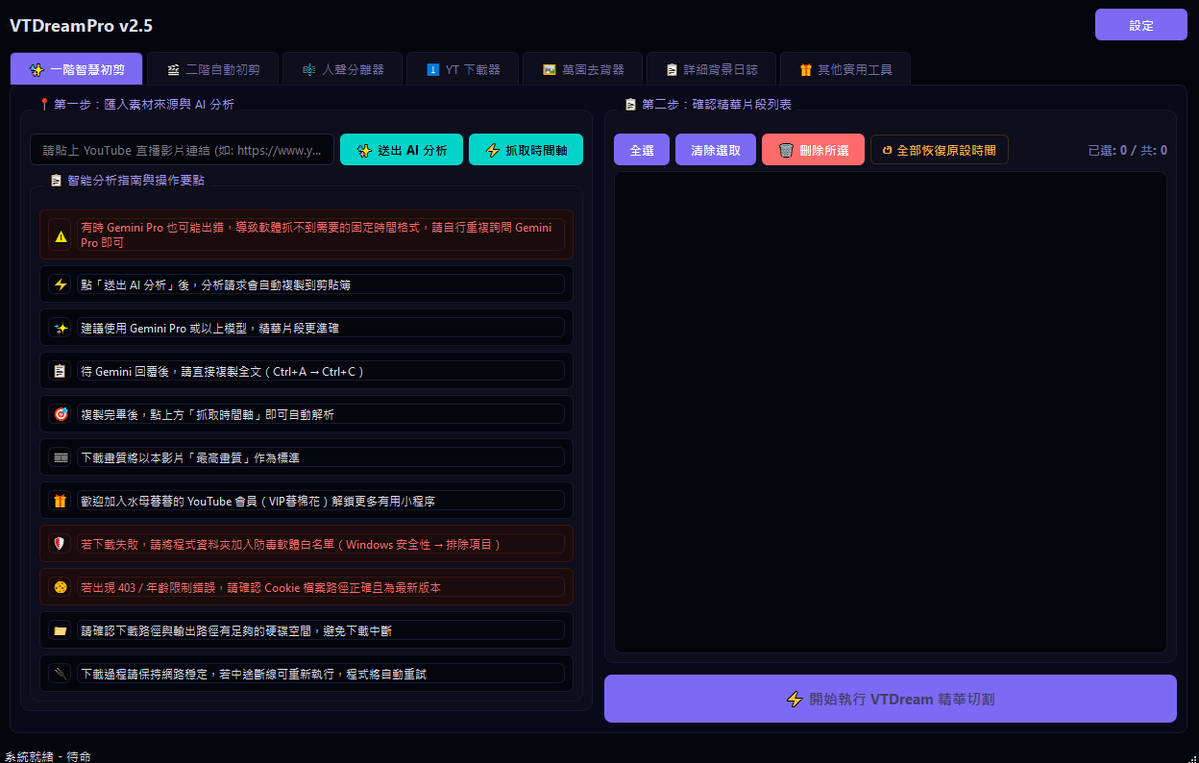
Task: Click the waveform icon on 人聲分離器 tab
Action: tap(309, 70)
